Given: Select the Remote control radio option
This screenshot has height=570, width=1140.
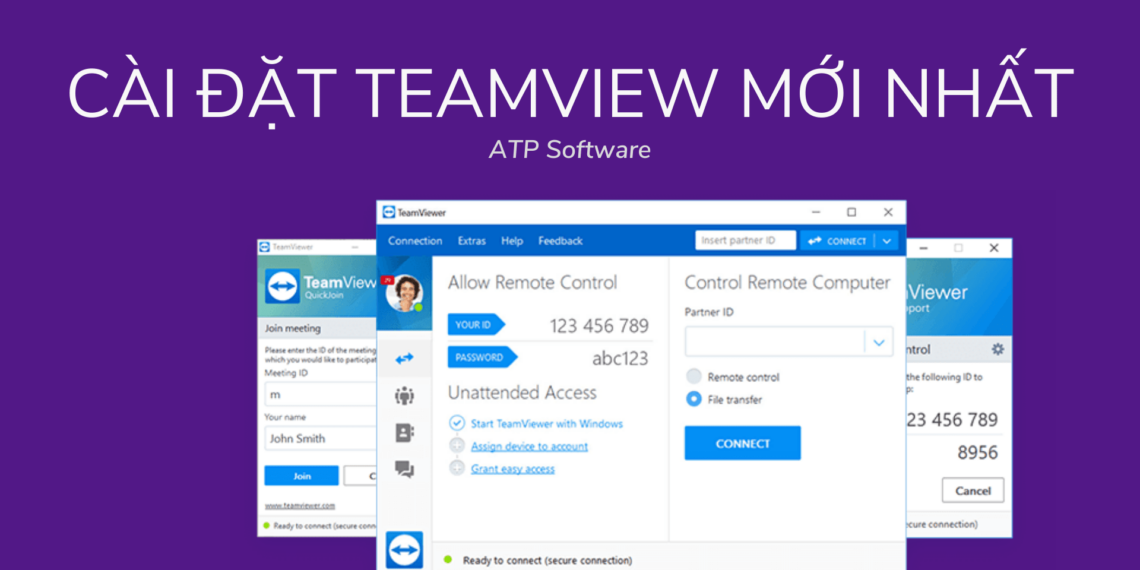Looking at the screenshot, I should tap(694, 377).
